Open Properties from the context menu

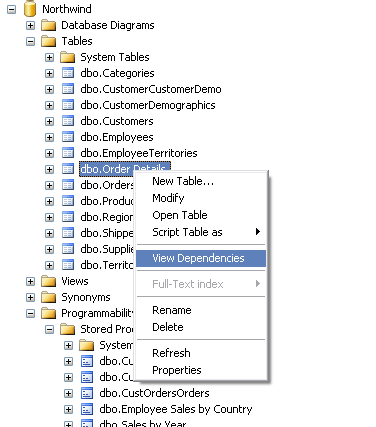[x=201, y=370]
